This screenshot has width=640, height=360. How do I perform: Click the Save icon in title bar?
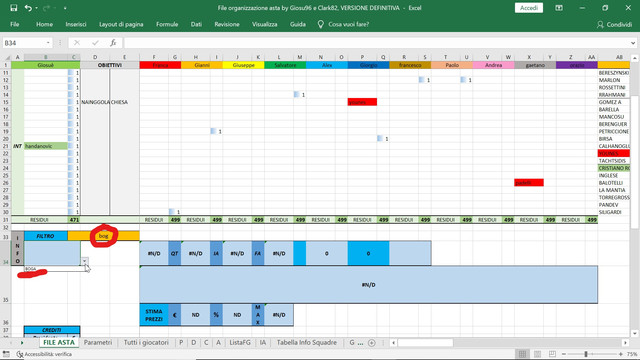coord(13,8)
